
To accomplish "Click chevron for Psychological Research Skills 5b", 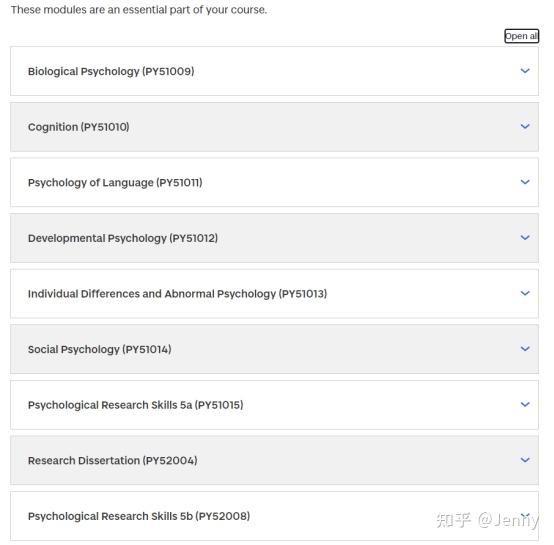I will point(525,515).
